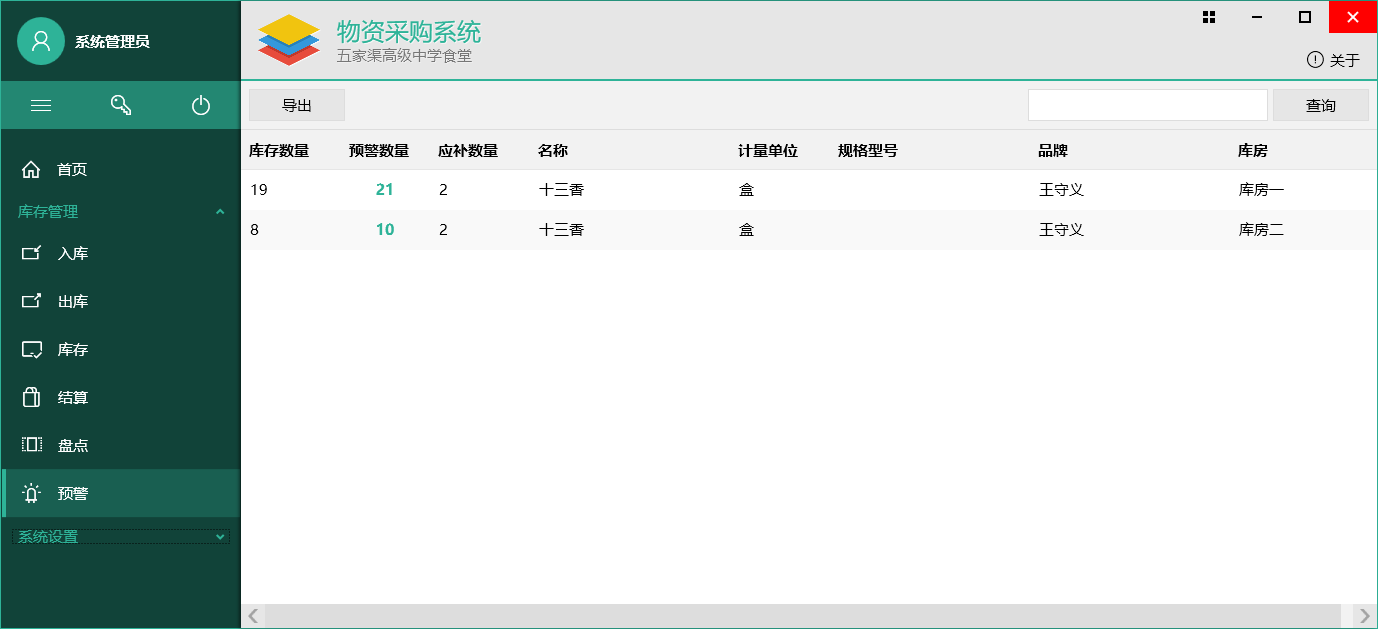1378x629 pixels.
Task: Click the horizontal scrollbar right arrow
Action: click(1364, 616)
